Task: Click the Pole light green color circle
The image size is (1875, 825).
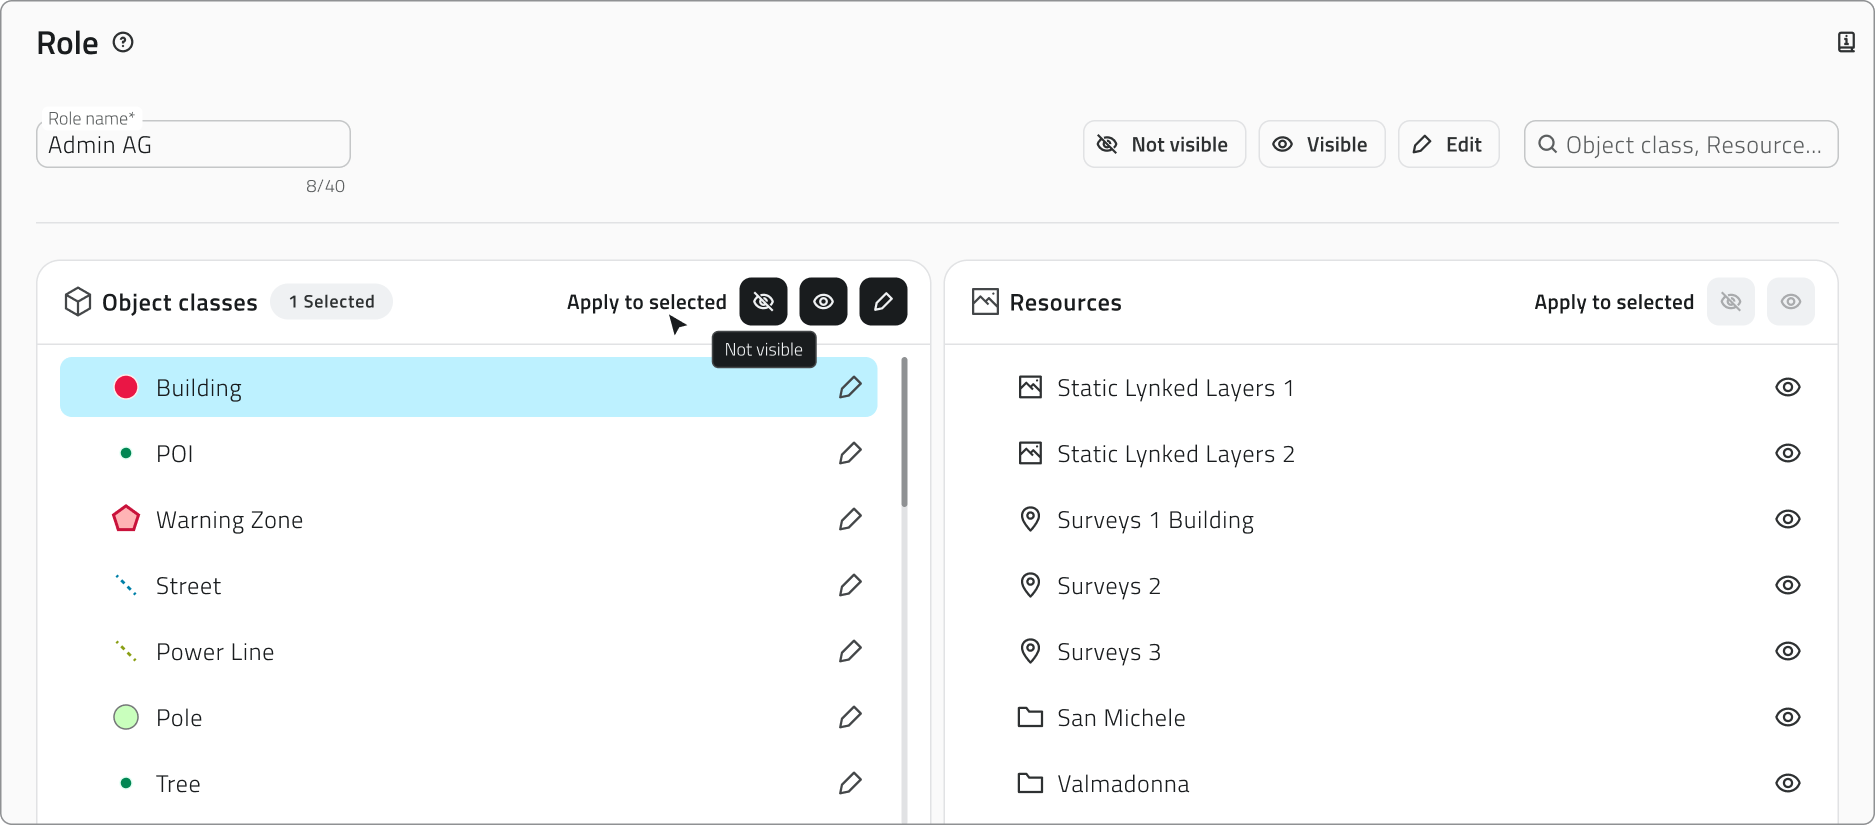Action: (x=126, y=717)
